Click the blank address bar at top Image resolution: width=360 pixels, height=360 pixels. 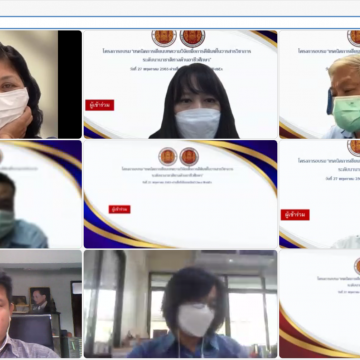[x=180, y=23]
